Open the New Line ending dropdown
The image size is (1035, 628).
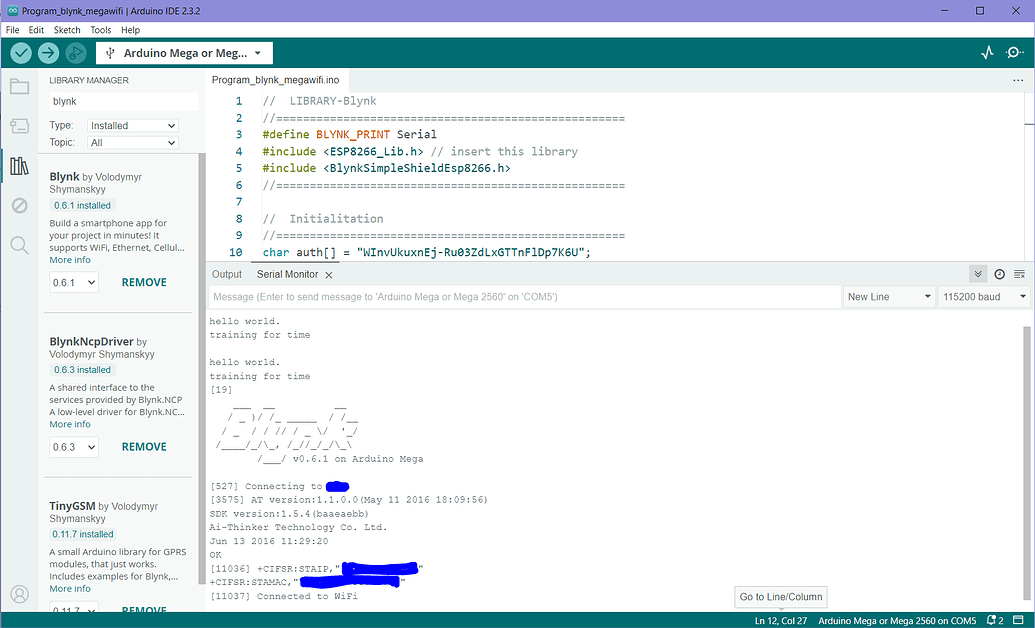(889, 297)
